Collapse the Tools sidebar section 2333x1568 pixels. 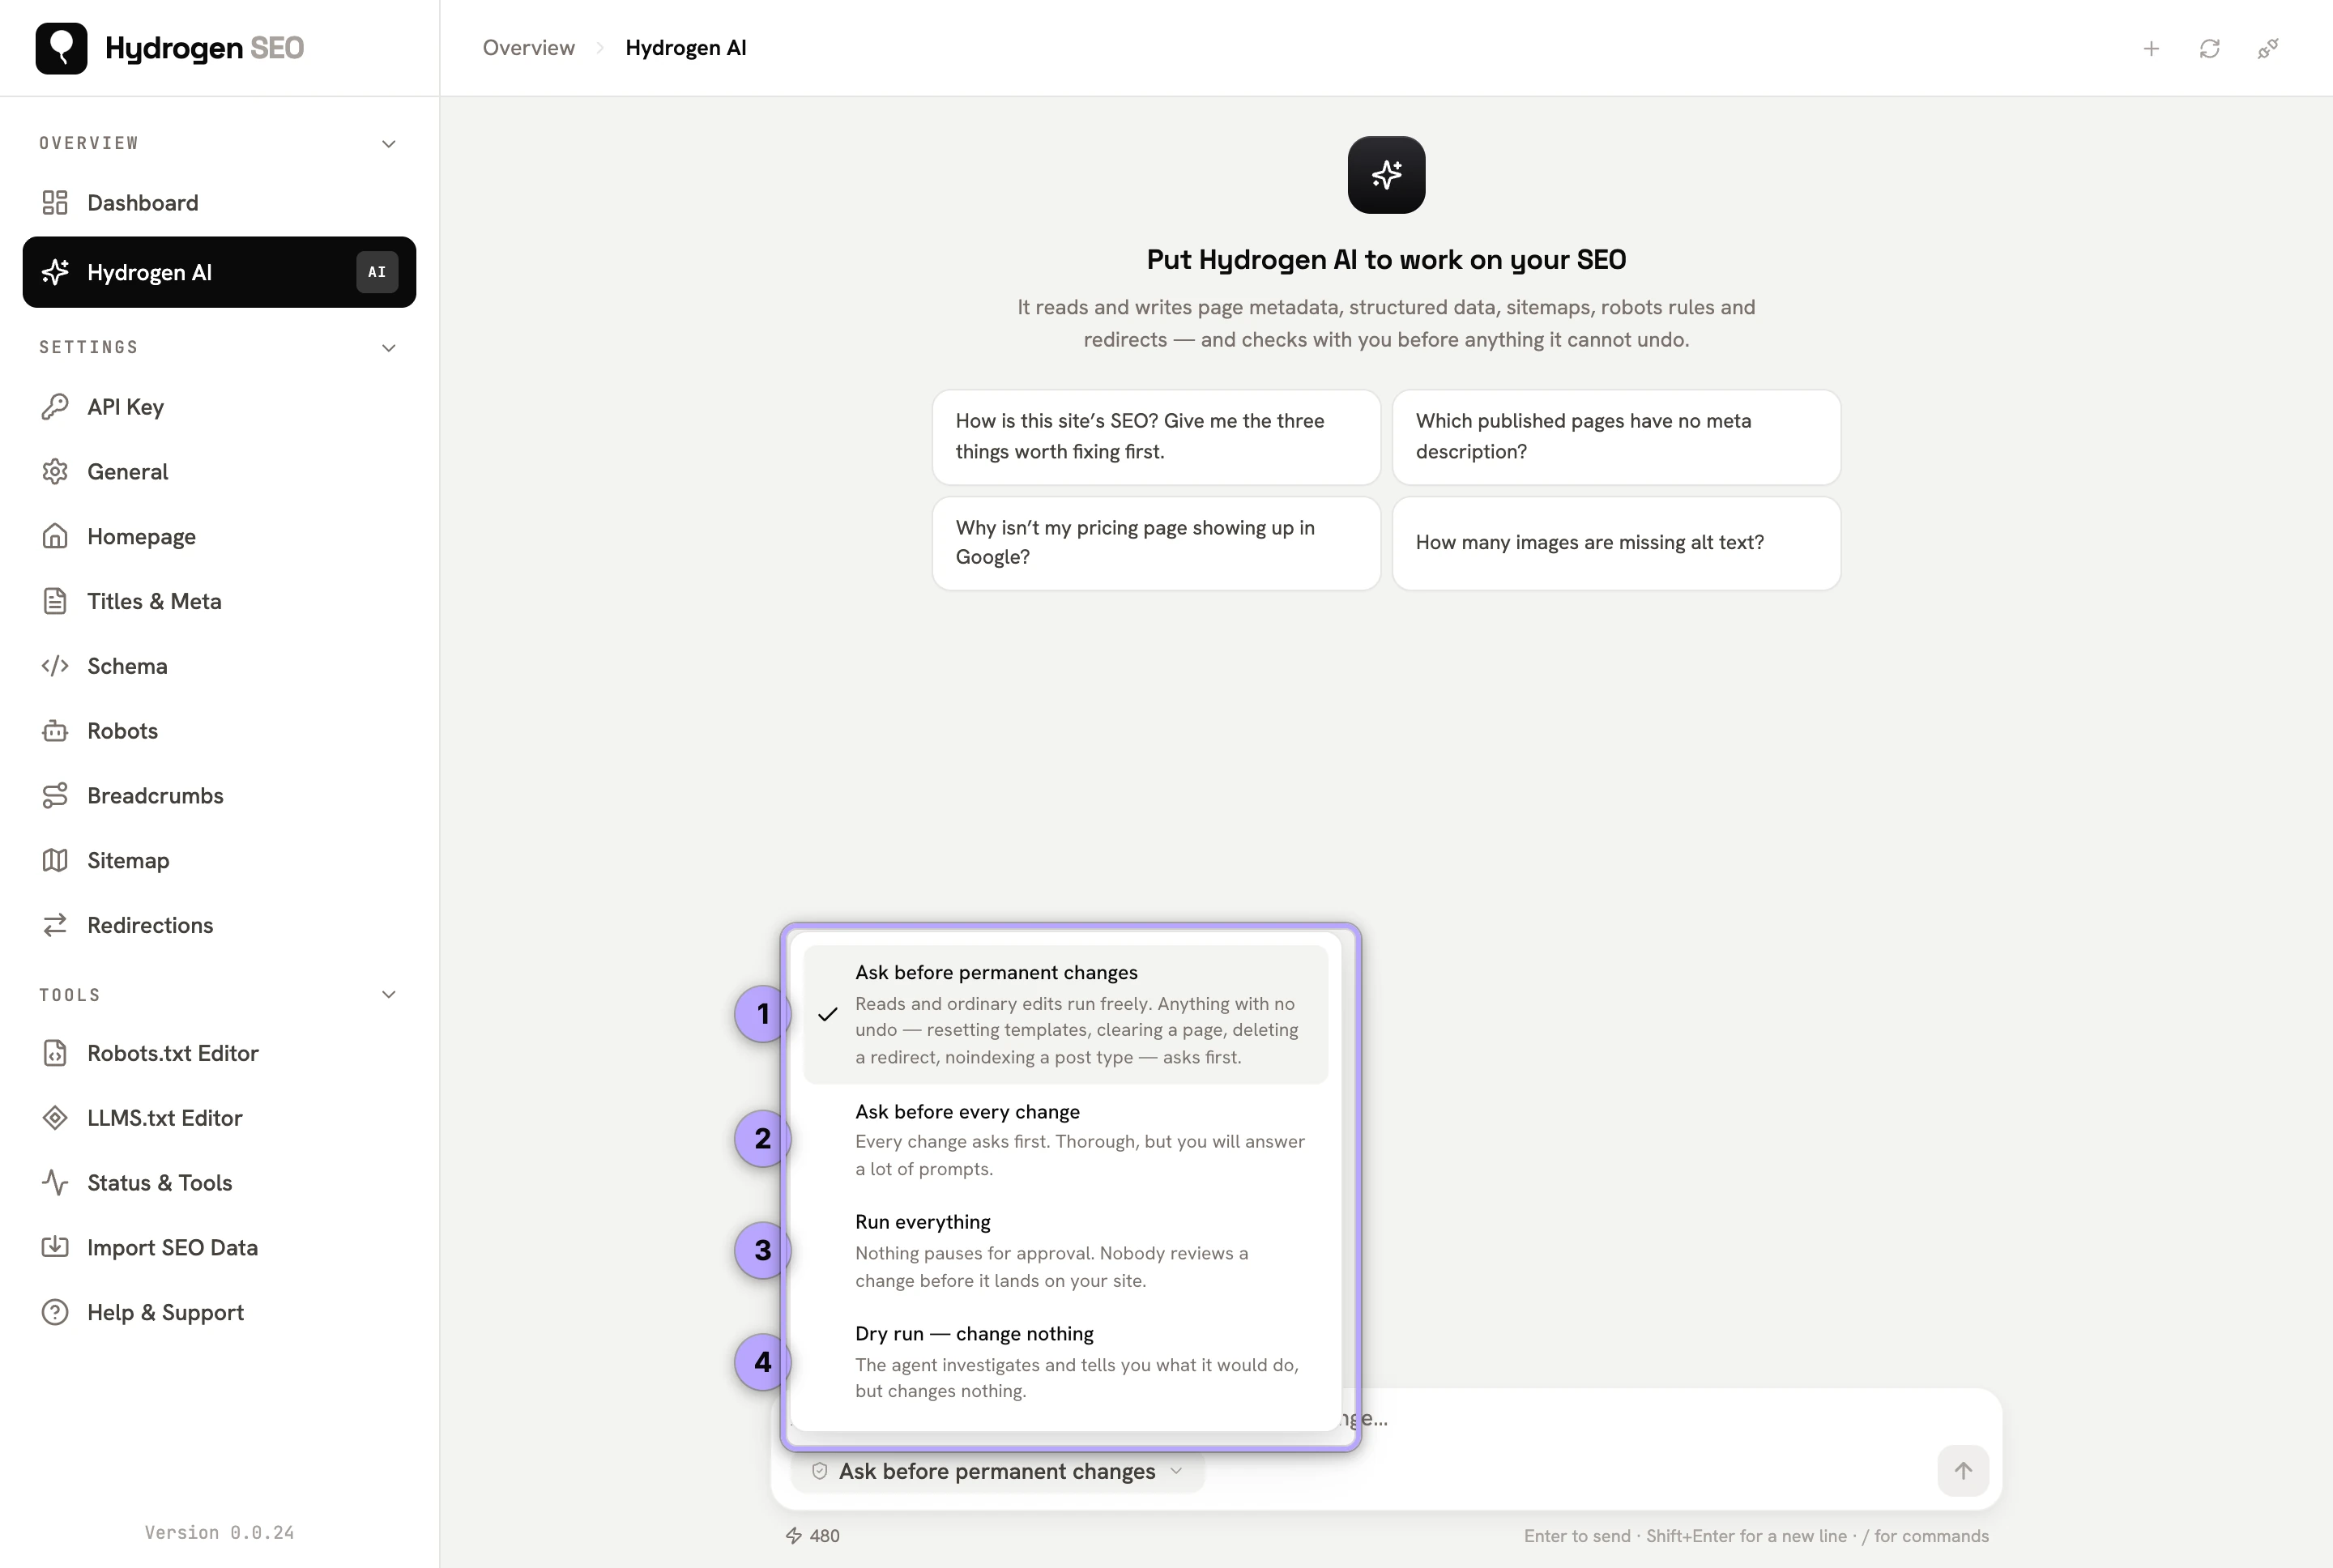[389, 994]
